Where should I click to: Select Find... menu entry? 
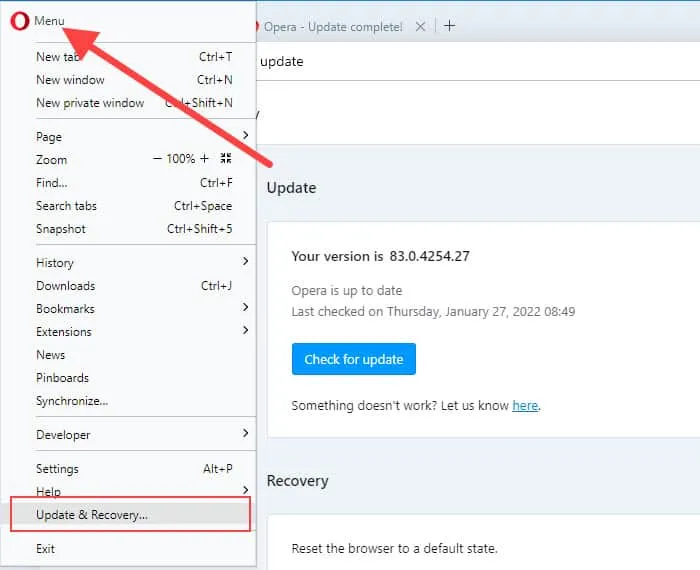click(x=134, y=183)
